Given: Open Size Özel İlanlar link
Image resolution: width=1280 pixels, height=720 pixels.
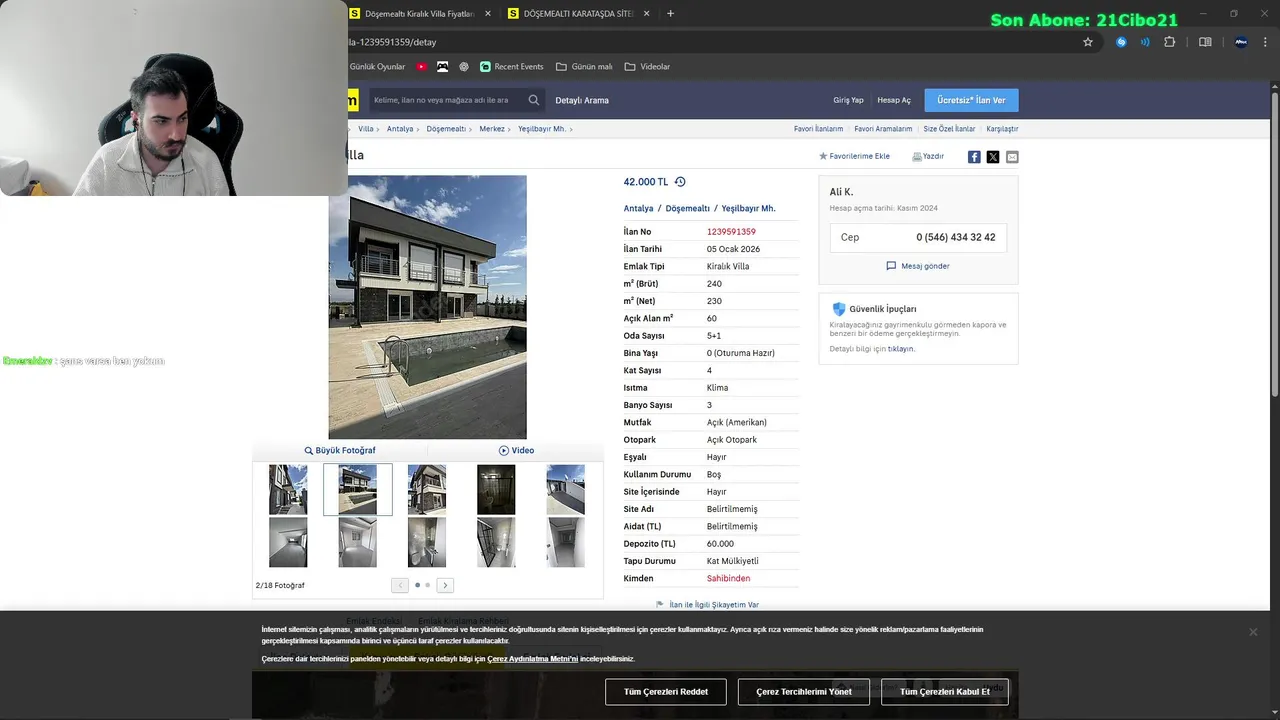Looking at the screenshot, I should click(x=949, y=129).
